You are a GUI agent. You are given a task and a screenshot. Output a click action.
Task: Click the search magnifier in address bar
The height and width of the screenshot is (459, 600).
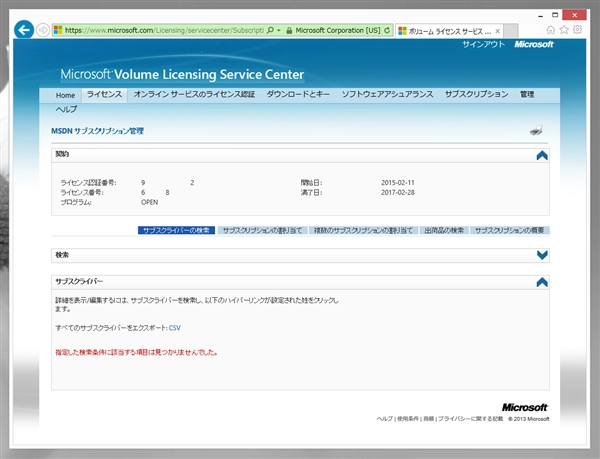click(x=270, y=30)
